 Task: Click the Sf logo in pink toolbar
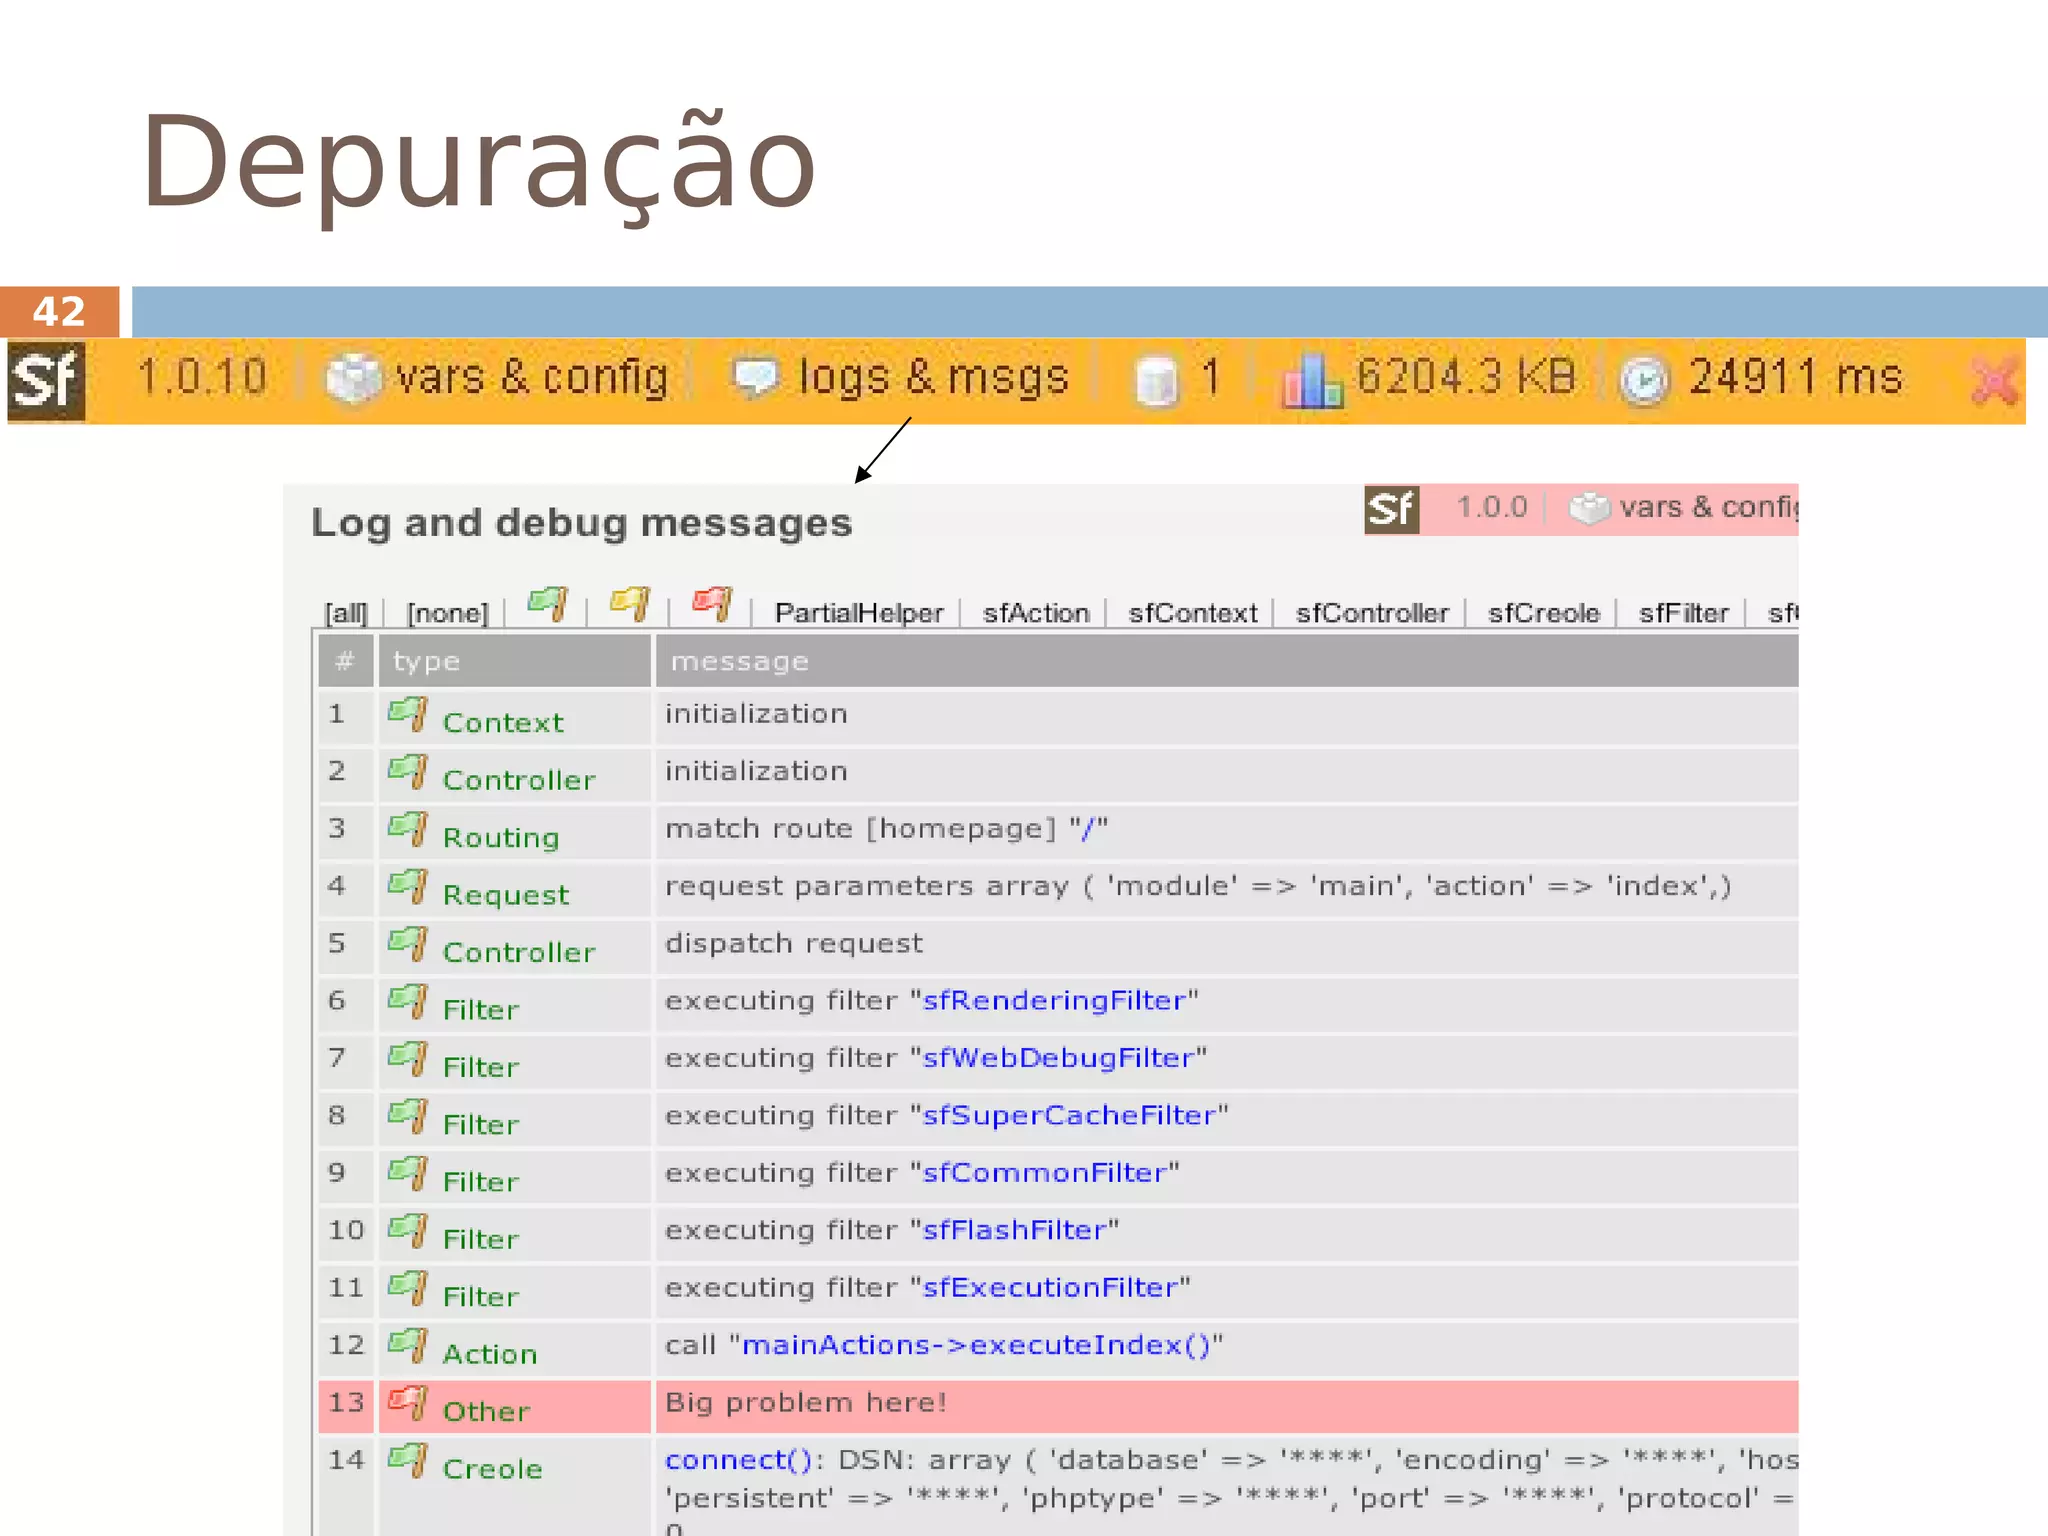coord(1392,510)
